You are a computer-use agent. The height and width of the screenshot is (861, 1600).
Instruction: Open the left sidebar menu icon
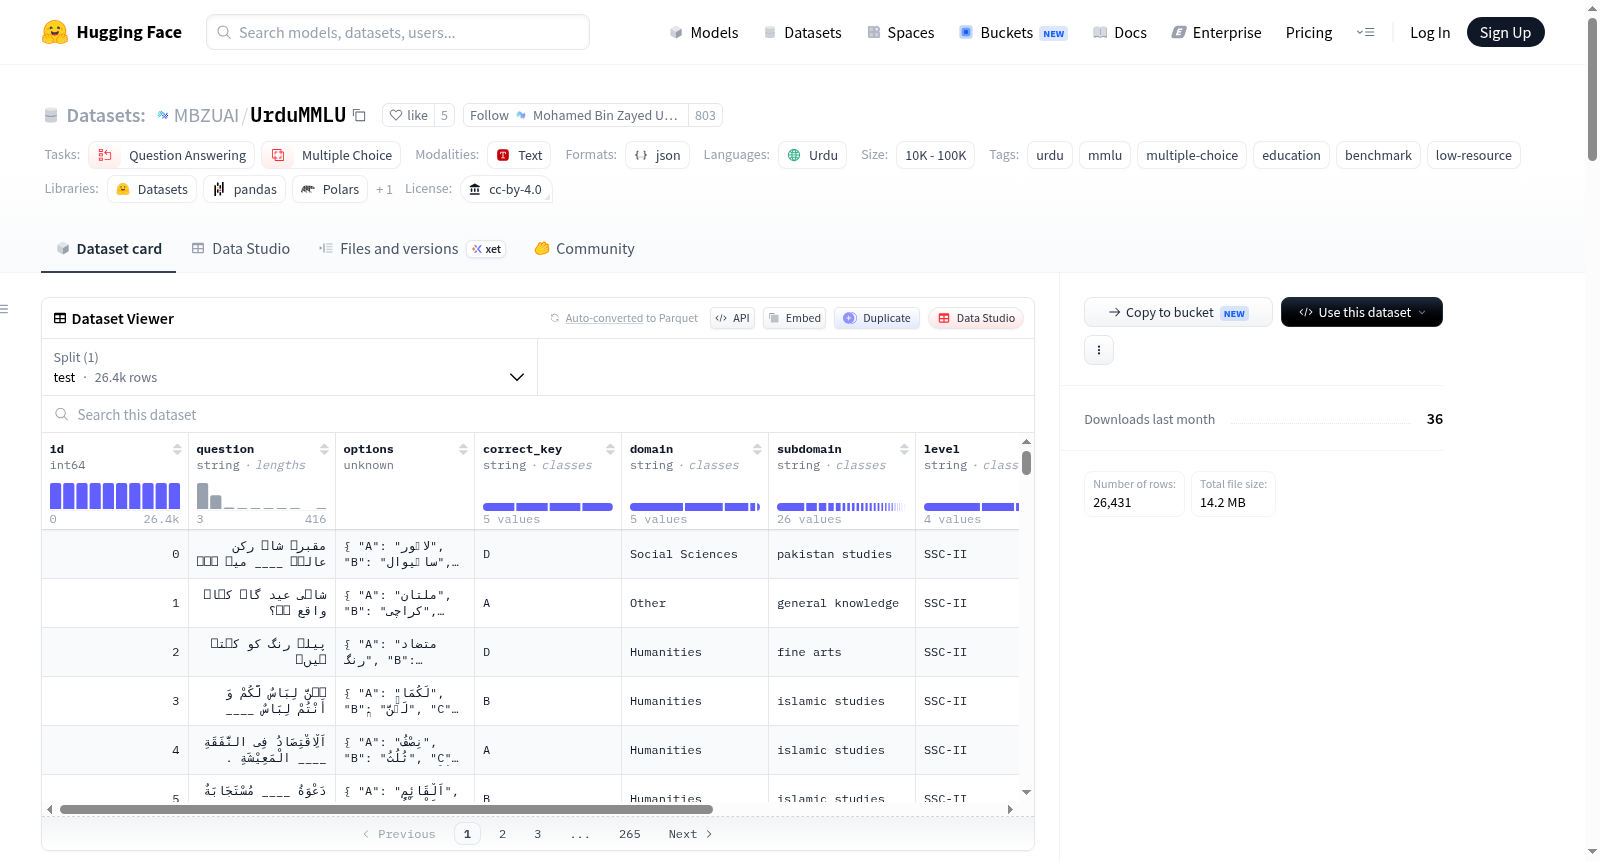[x=4, y=309]
